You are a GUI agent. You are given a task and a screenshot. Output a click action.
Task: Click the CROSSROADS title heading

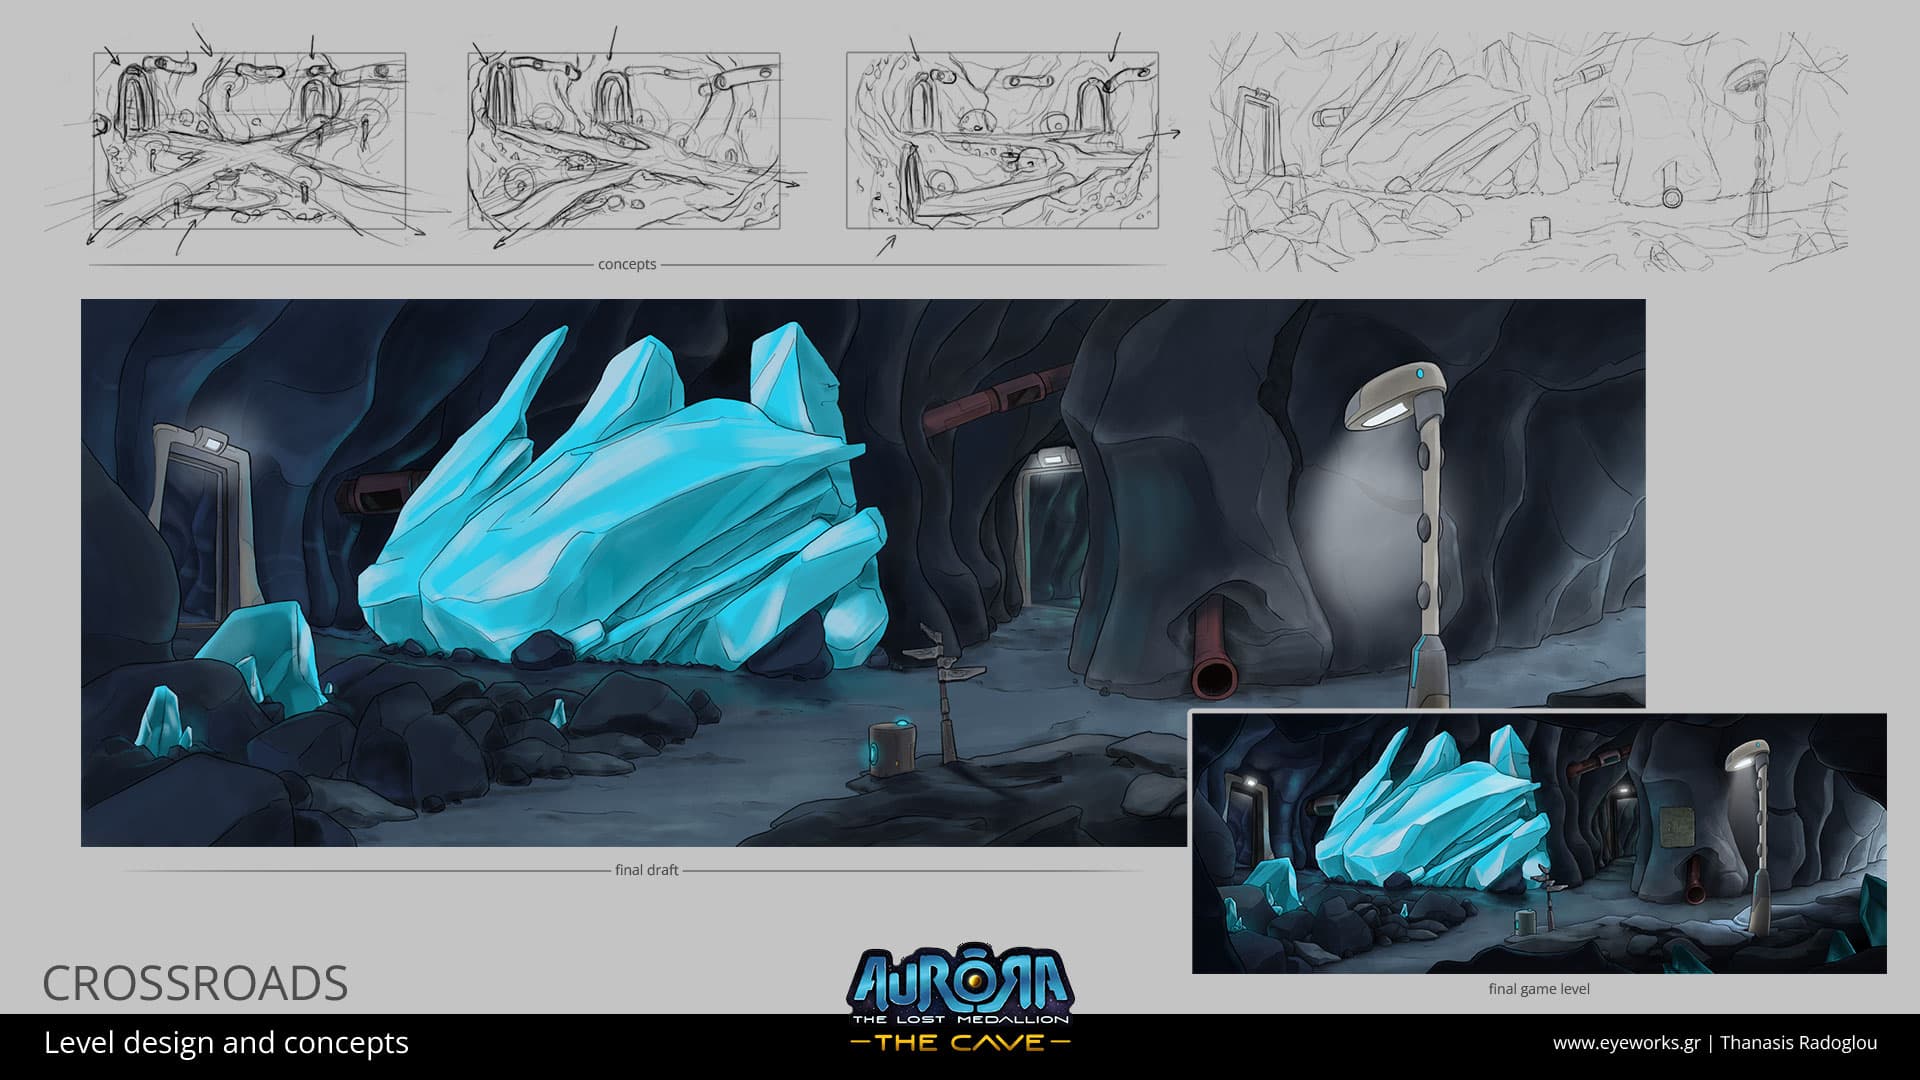pos(195,984)
